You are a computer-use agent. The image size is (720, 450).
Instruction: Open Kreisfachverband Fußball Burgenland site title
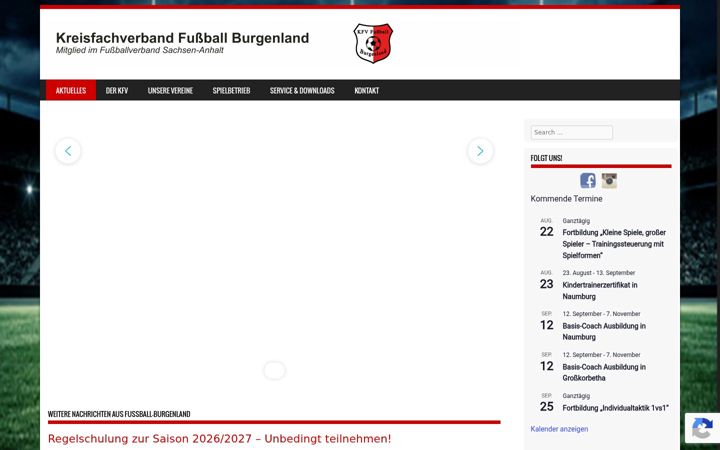coord(182,38)
